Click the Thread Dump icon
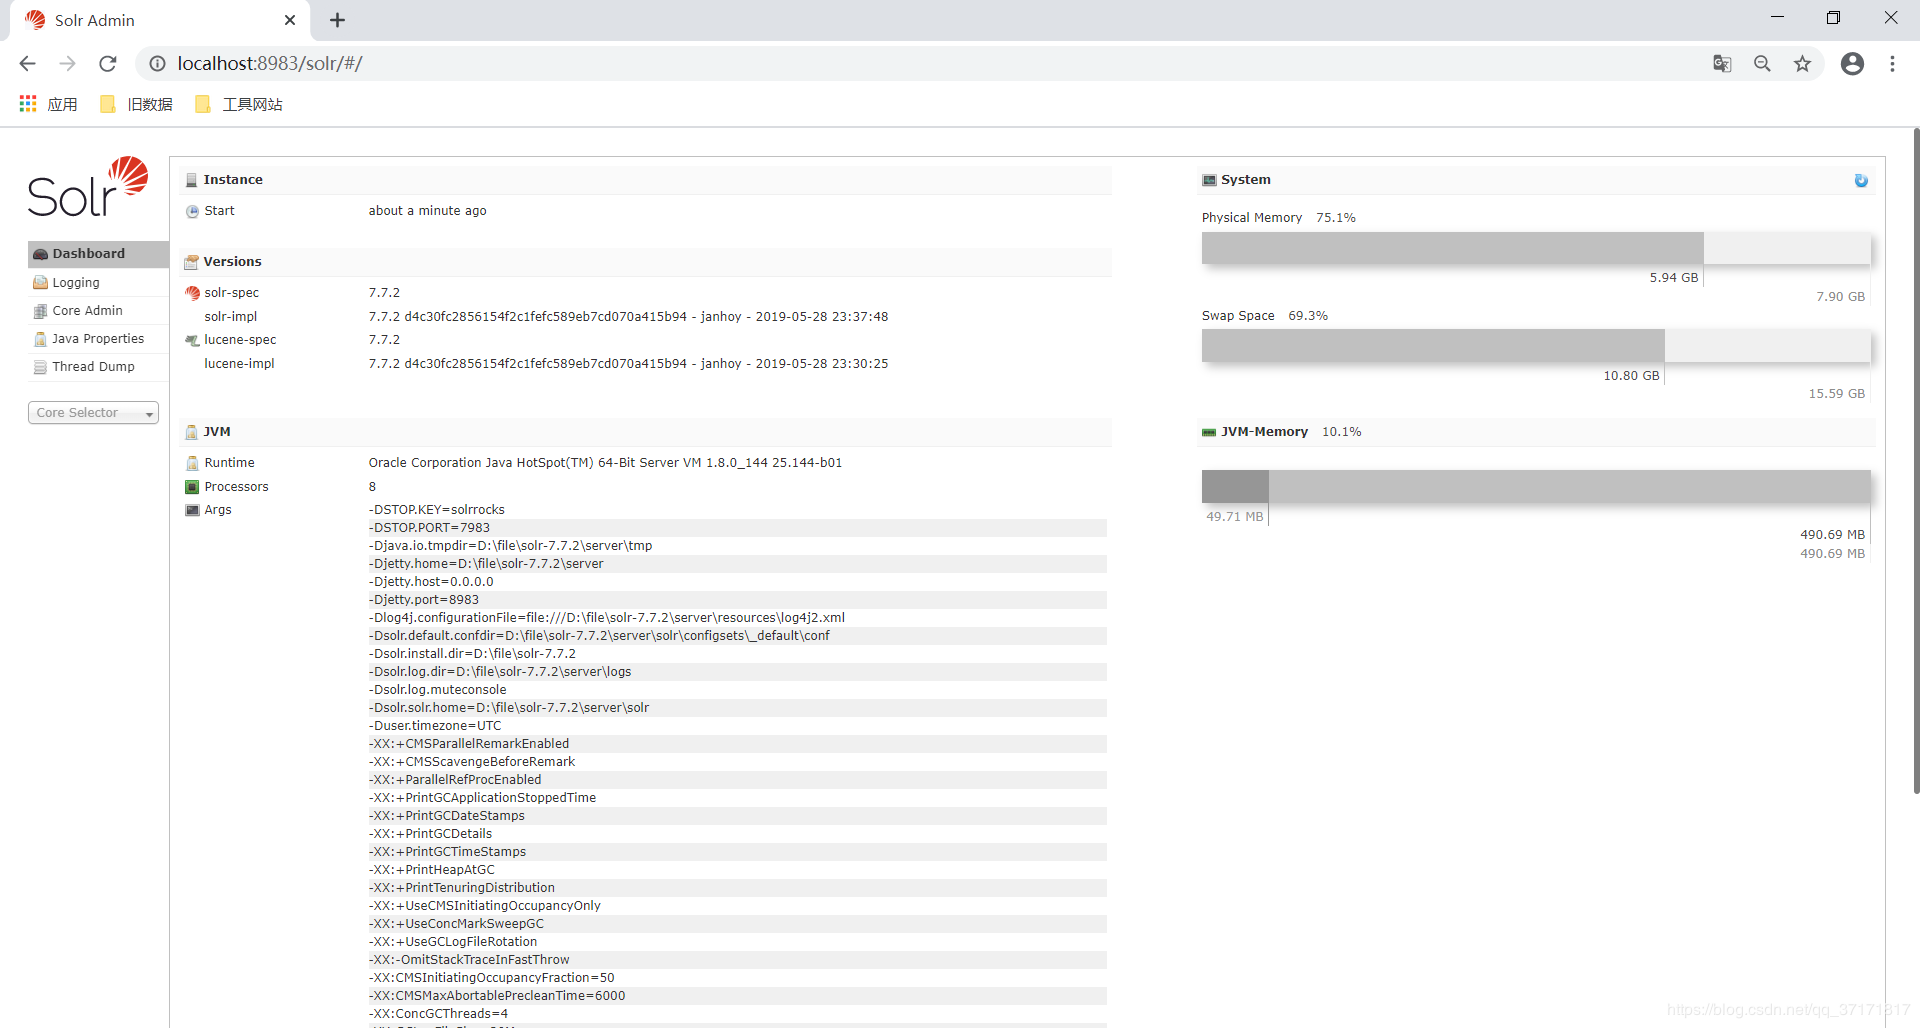Screen dimensions: 1920x1028 40,367
